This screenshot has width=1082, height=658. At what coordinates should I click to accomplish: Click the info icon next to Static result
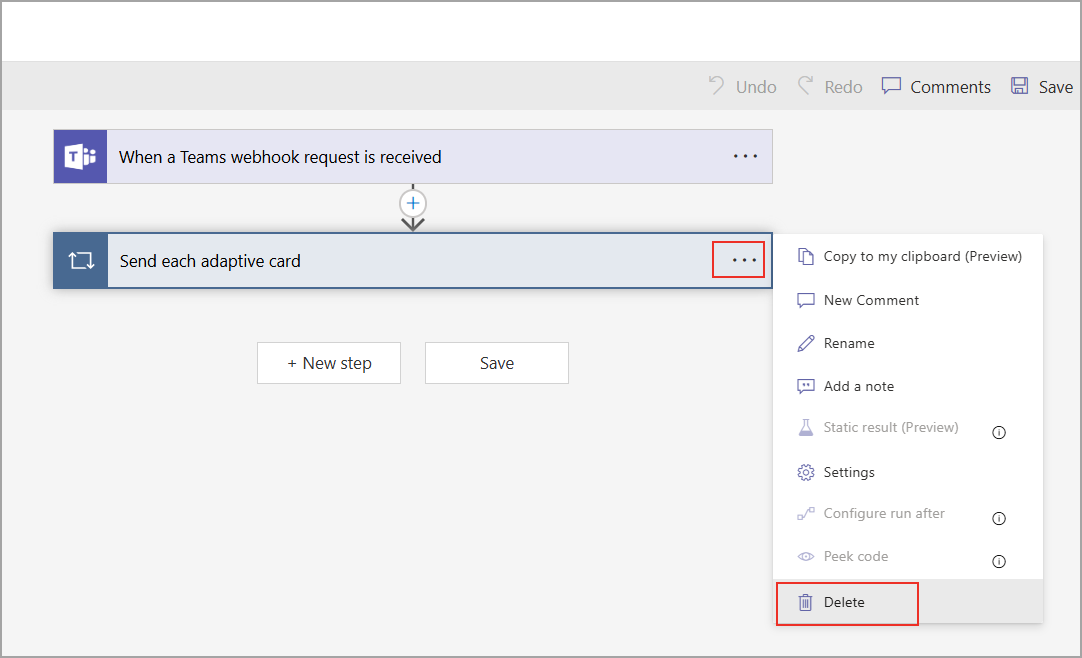tap(998, 433)
